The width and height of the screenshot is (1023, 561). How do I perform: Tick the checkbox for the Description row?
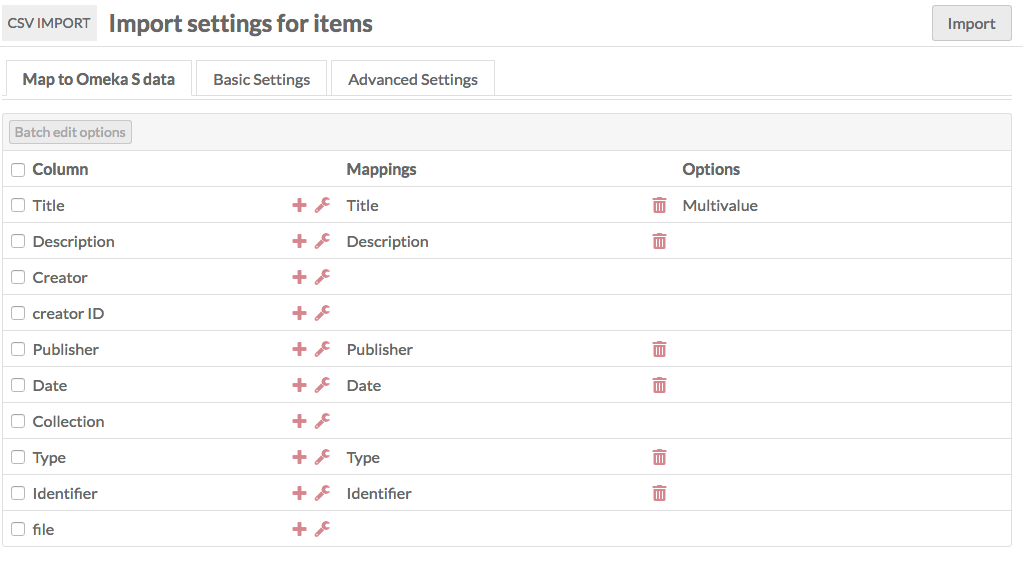pyautogui.click(x=18, y=241)
